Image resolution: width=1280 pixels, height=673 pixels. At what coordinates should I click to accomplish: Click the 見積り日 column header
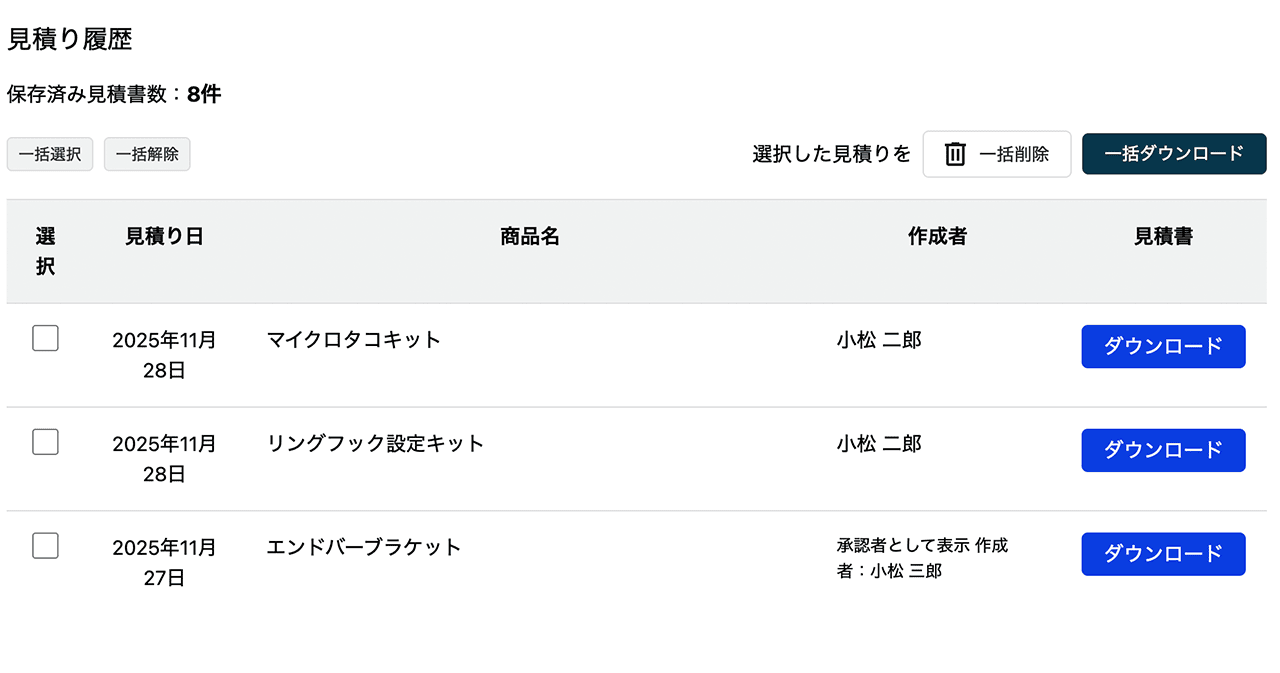(x=164, y=237)
